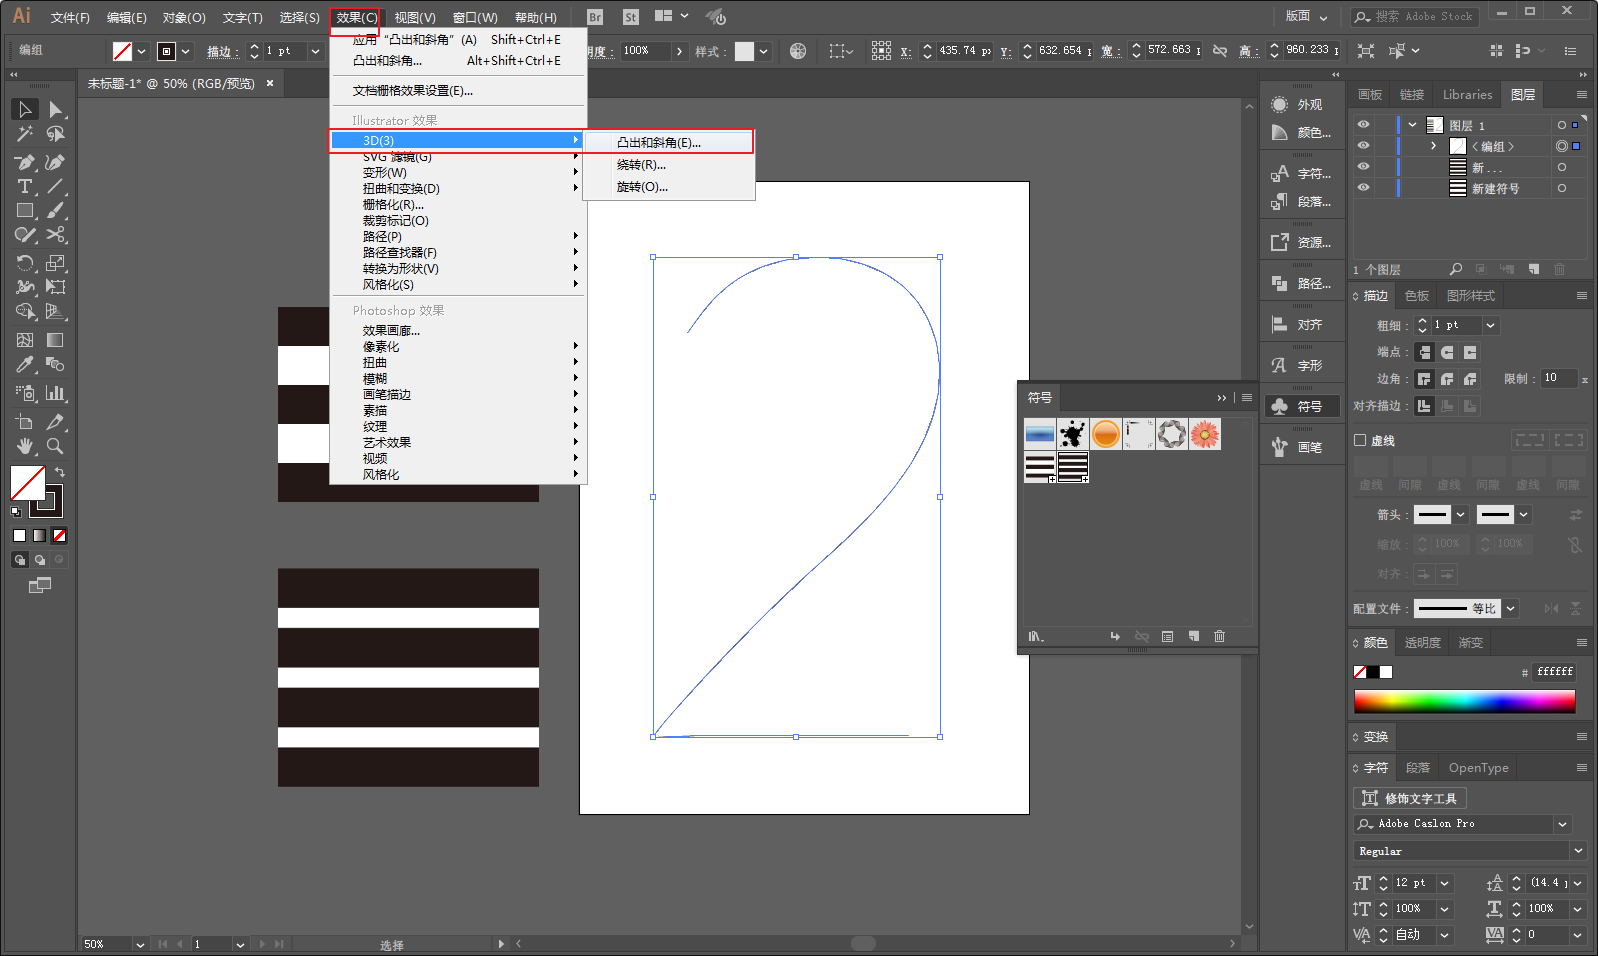Switch to the Libraries tab
This screenshot has width=1598, height=956.
click(1467, 95)
